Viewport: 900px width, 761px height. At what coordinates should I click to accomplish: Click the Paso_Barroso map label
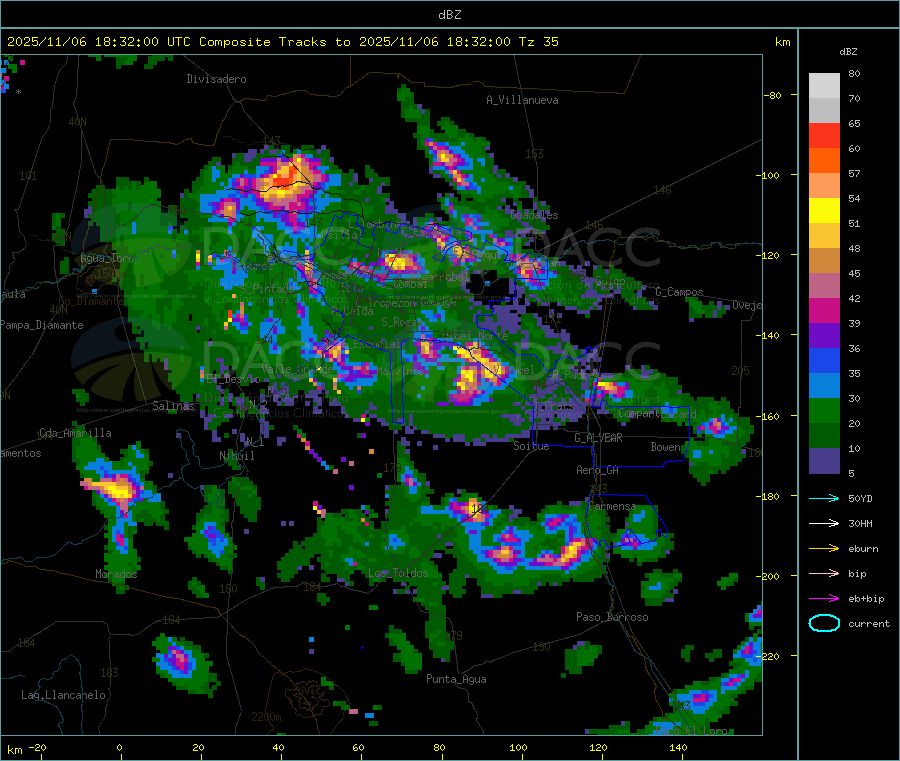click(612, 617)
